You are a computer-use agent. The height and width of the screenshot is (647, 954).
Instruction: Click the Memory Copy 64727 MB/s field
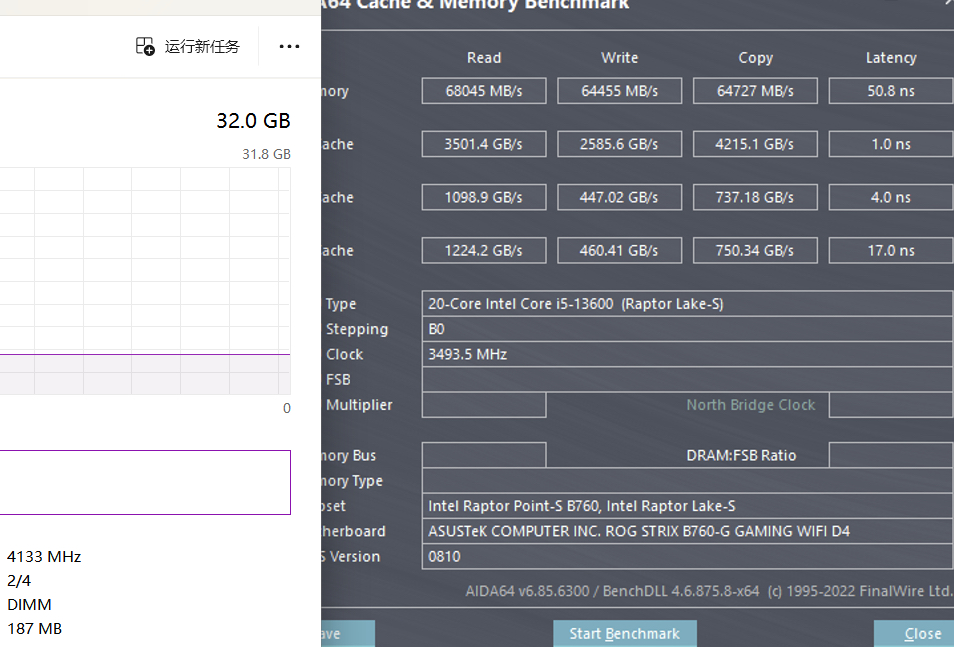755,91
